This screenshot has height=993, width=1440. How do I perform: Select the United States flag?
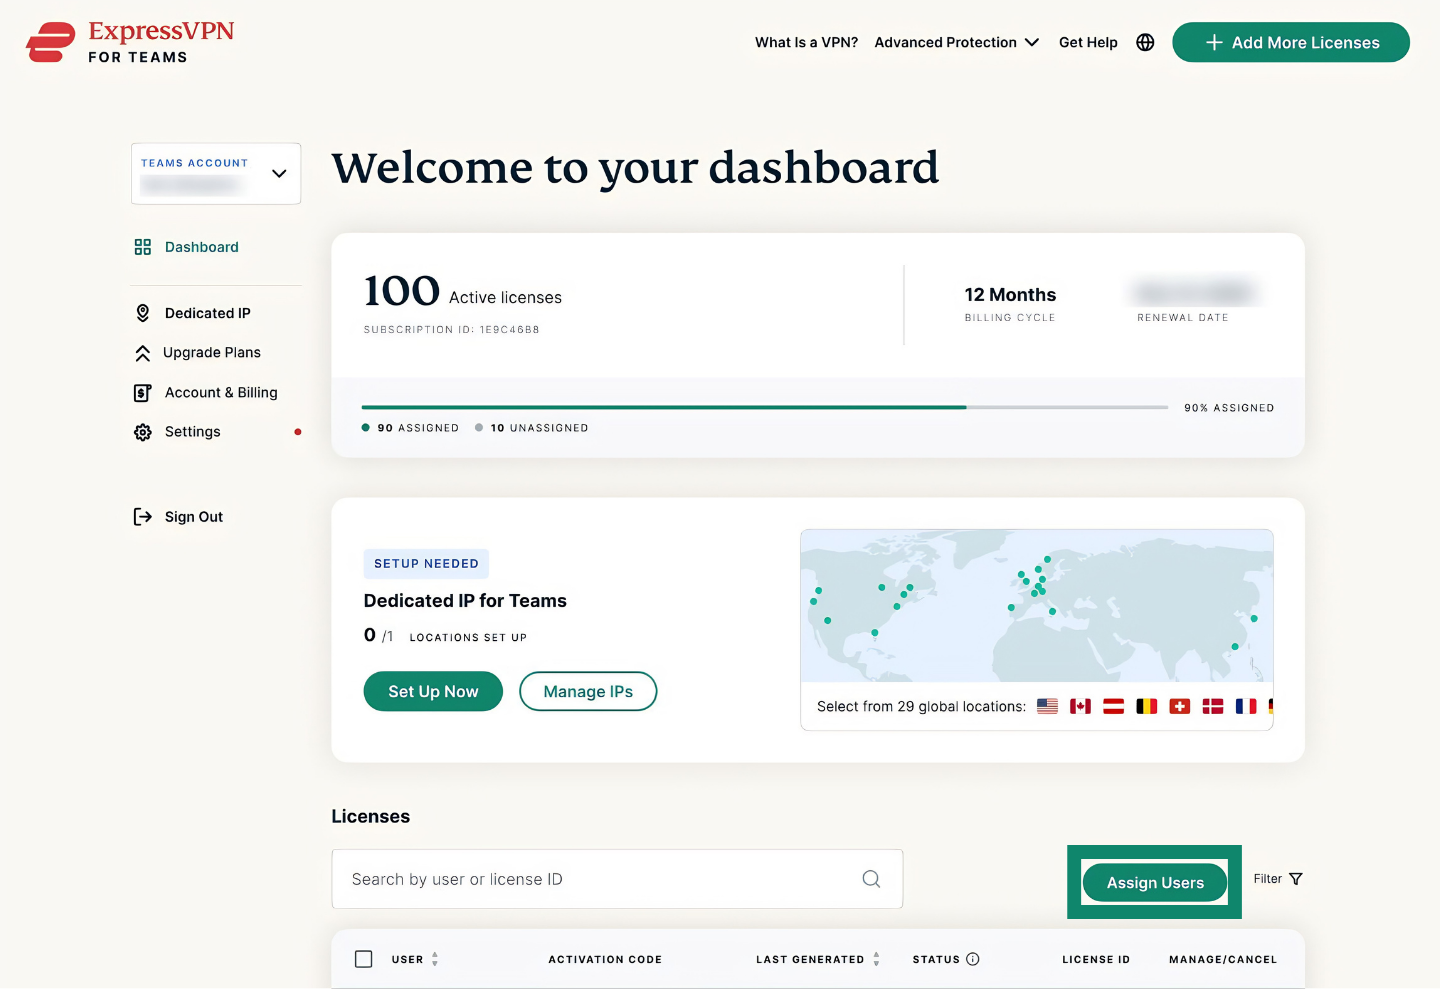[1047, 706]
